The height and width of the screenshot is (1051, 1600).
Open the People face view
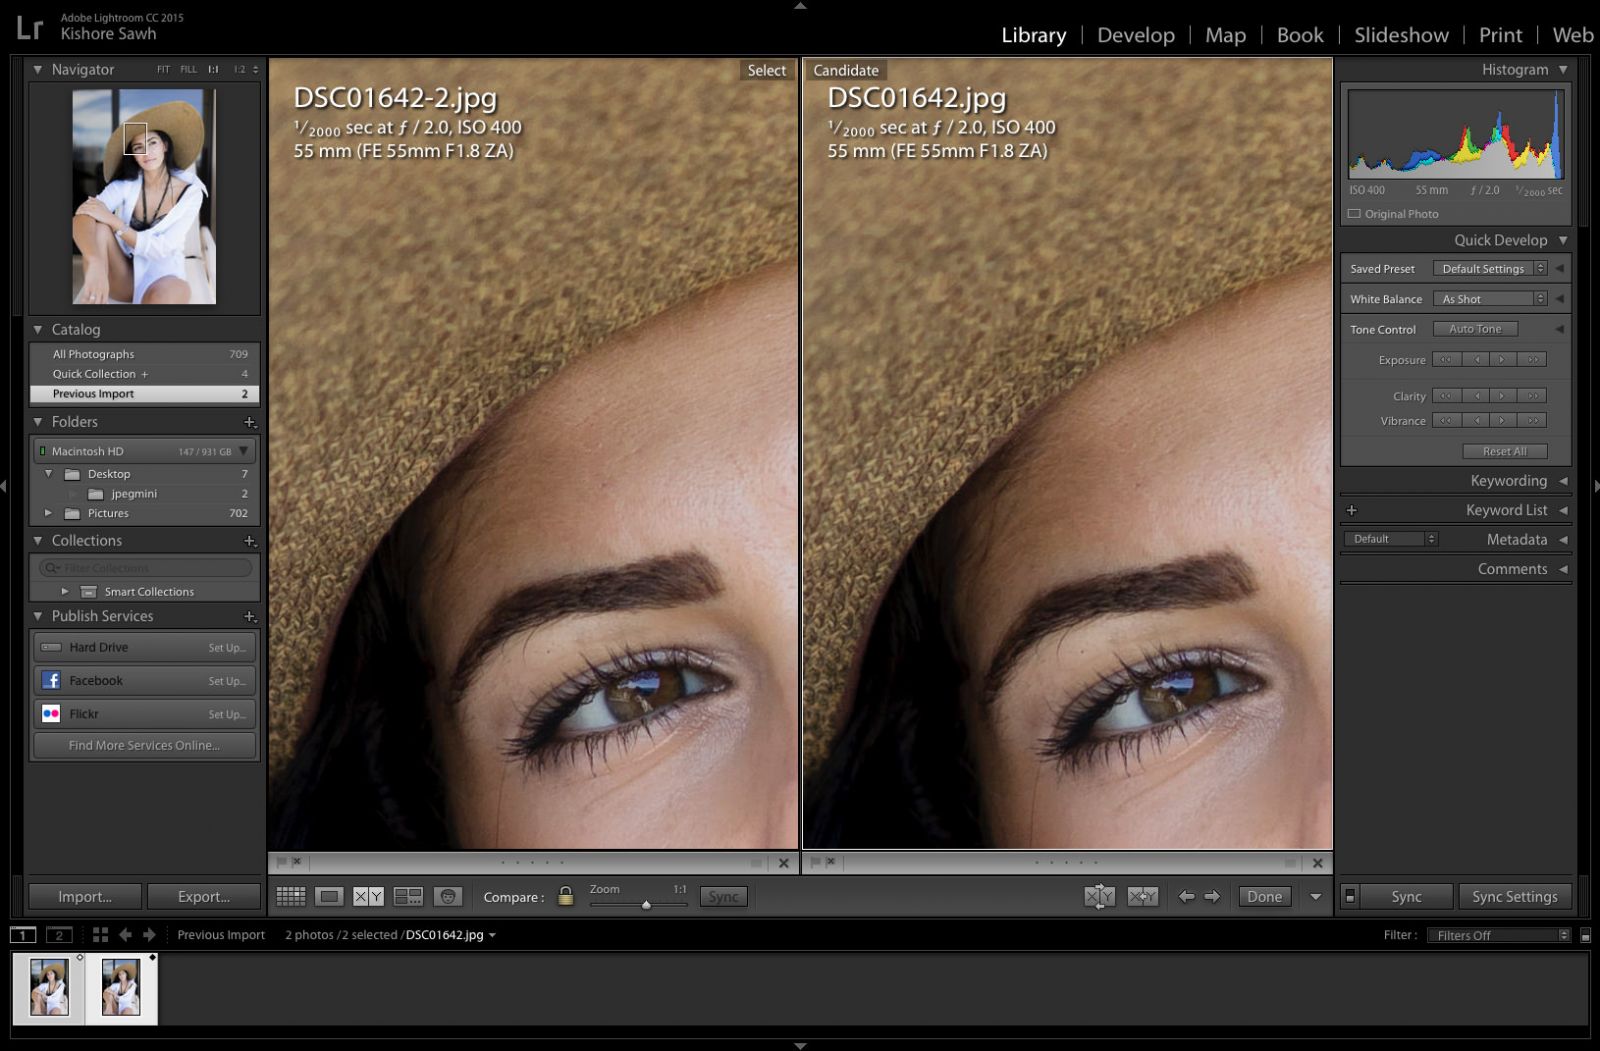448,897
